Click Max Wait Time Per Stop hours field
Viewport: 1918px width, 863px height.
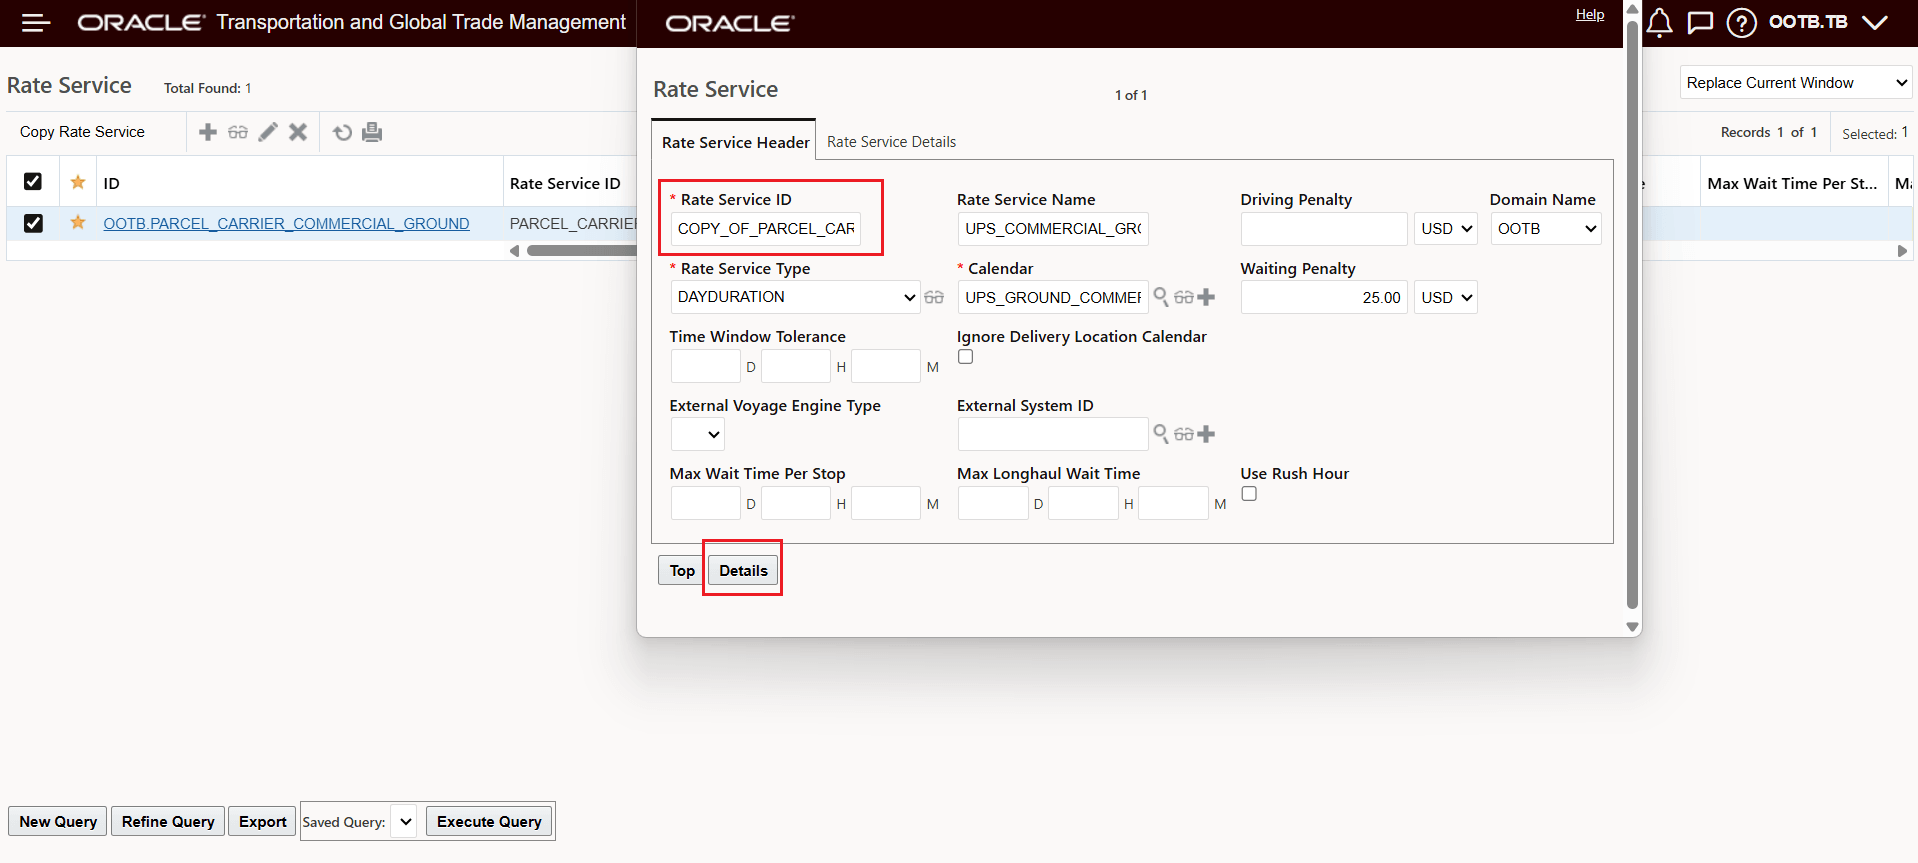click(x=796, y=503)
